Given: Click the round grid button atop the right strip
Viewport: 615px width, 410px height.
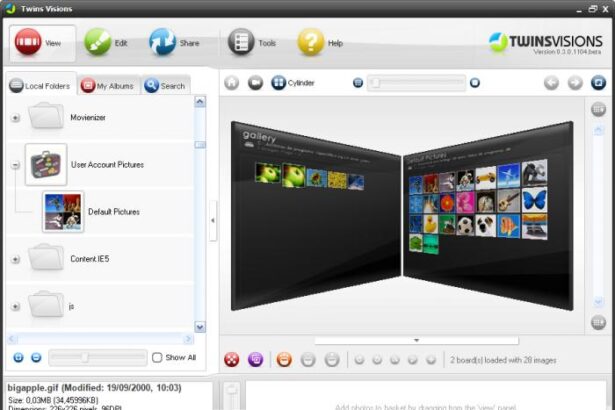Looking at the screenshot, I should click(x=599, y=109).
